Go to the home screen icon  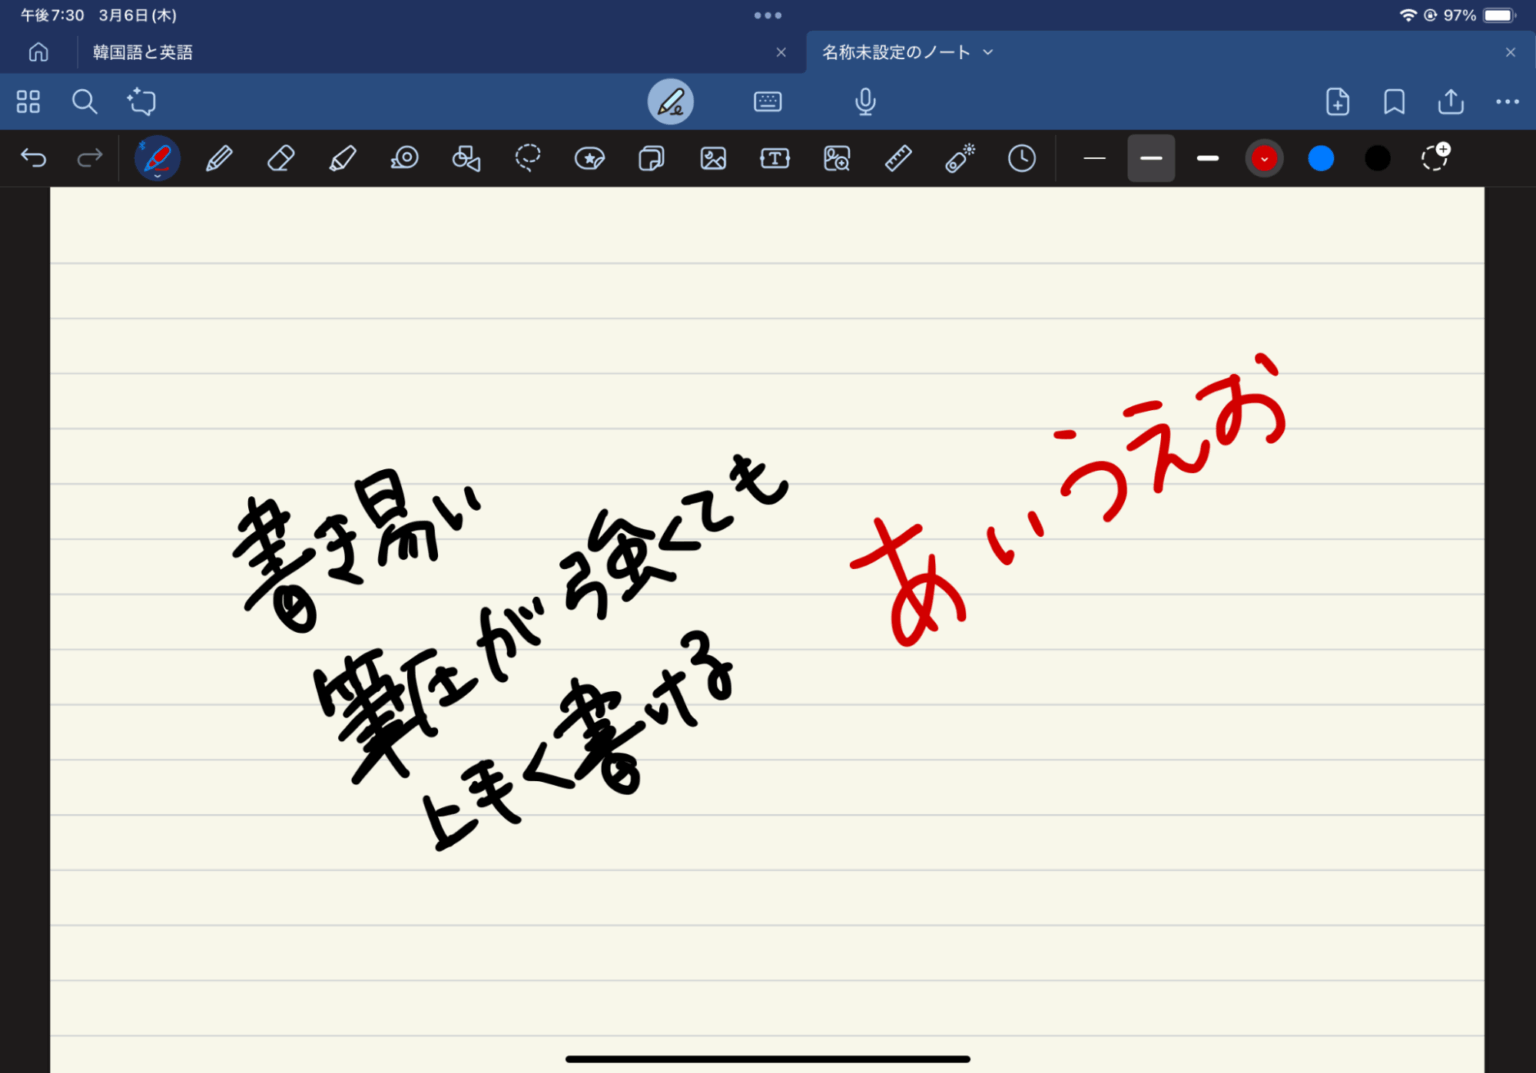(38, 52)
